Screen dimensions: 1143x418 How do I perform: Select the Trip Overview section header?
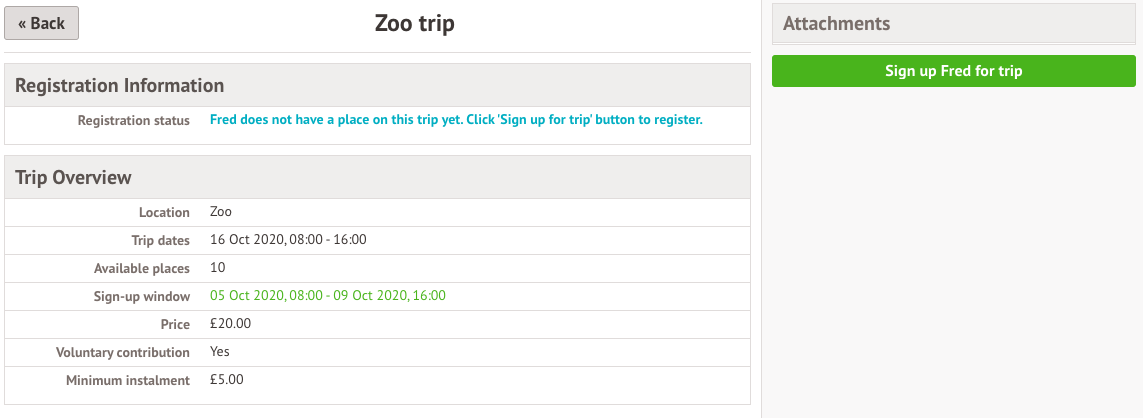[x=73, y=178]
